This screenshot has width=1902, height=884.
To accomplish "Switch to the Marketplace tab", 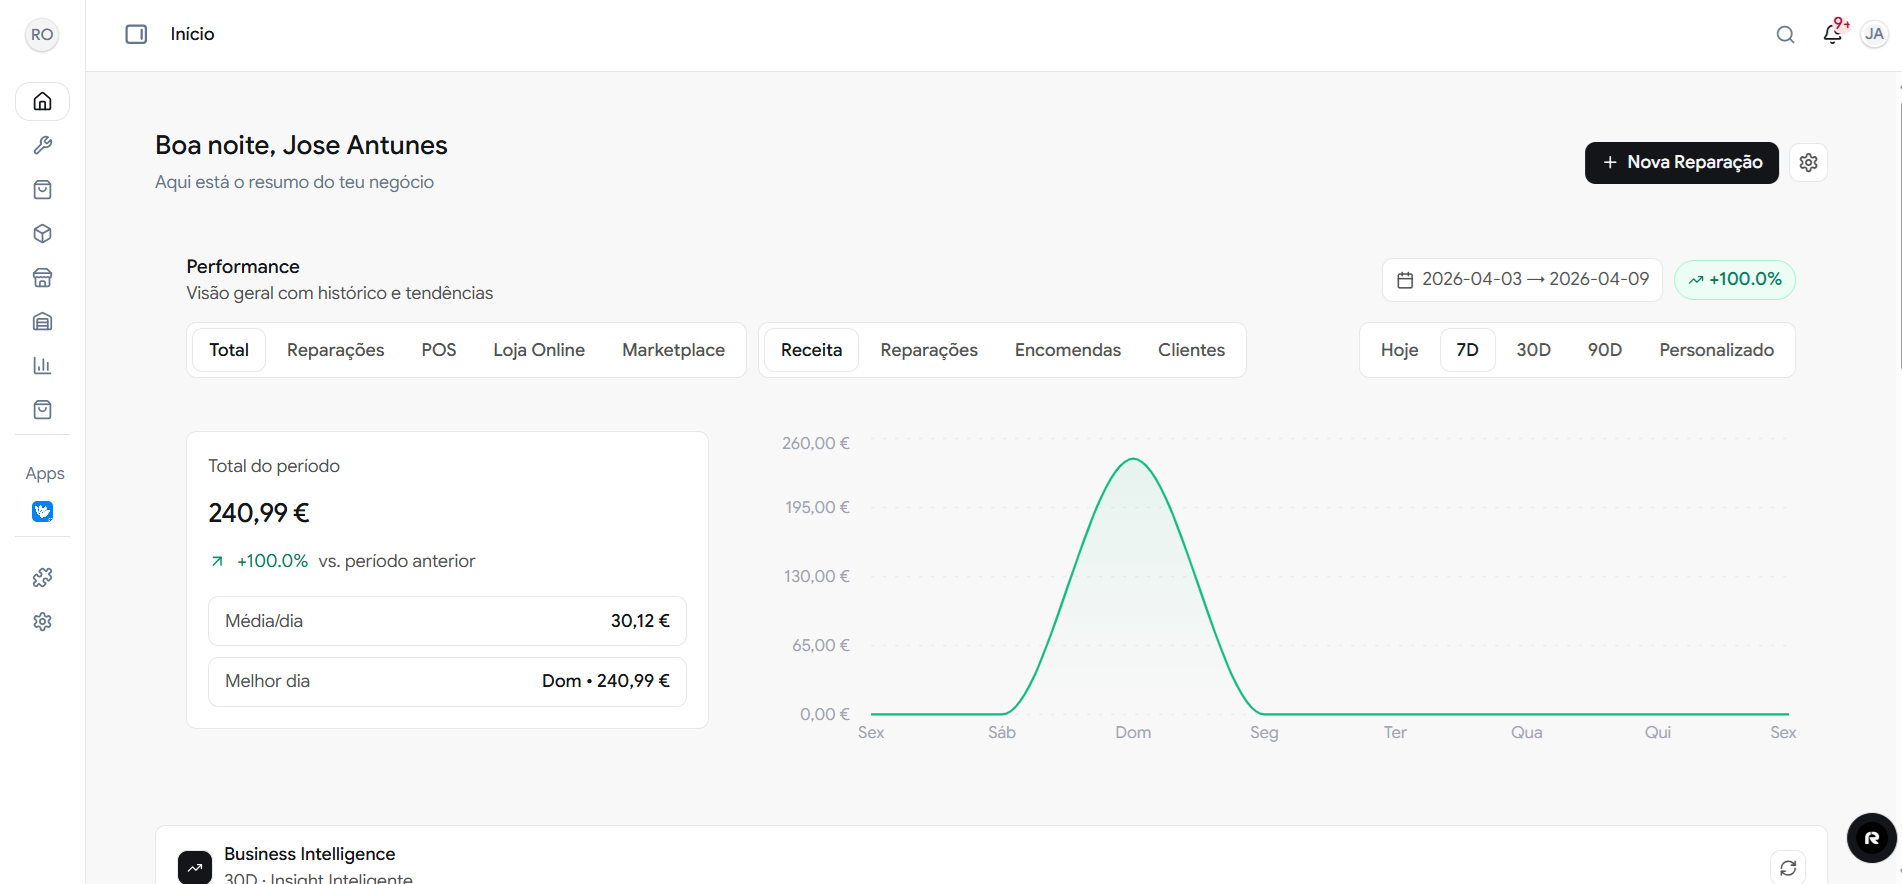I will click(x=673, y=350).
